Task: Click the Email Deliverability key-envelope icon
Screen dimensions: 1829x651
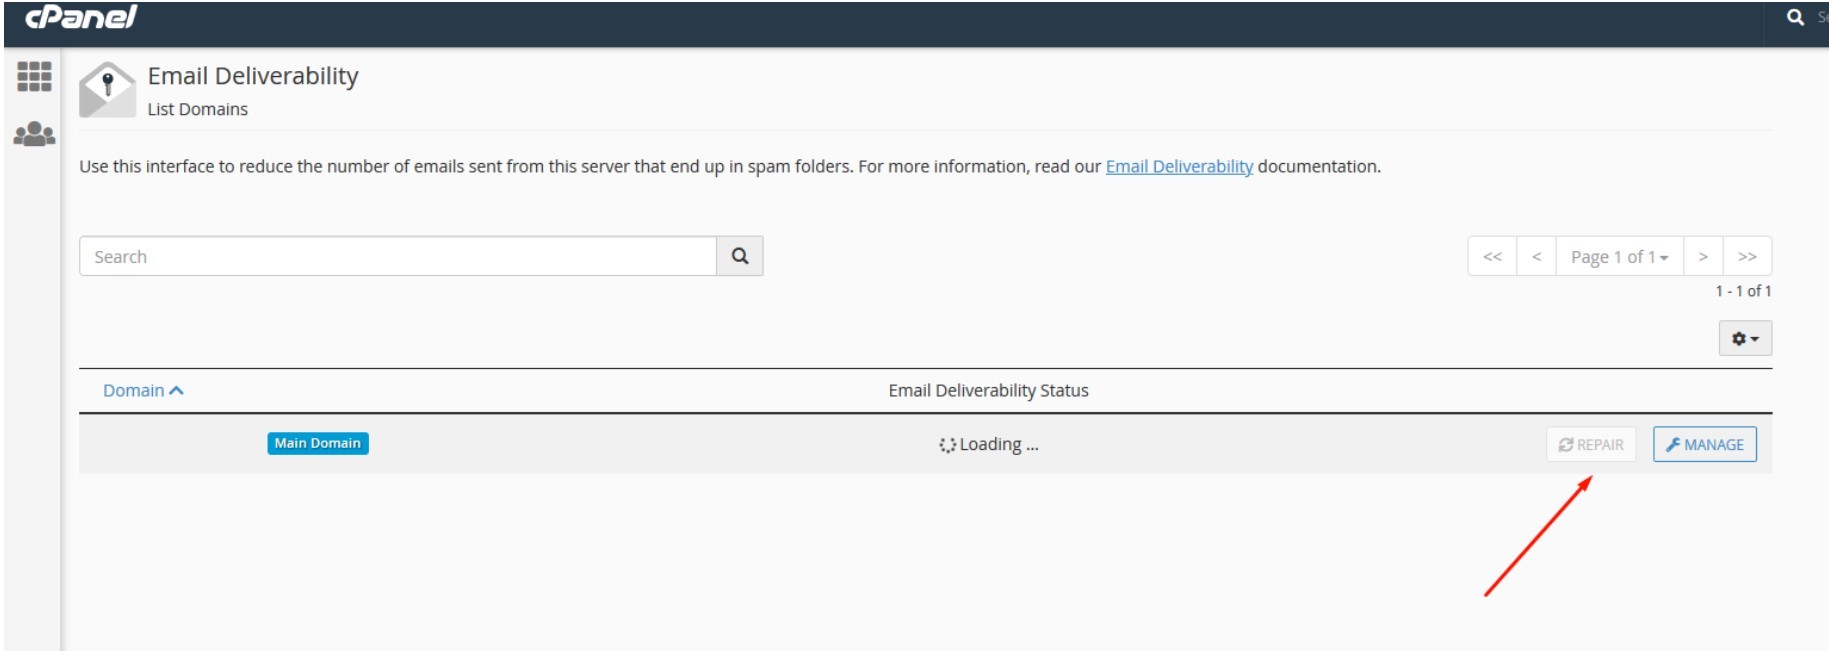Action: point(106,87)
